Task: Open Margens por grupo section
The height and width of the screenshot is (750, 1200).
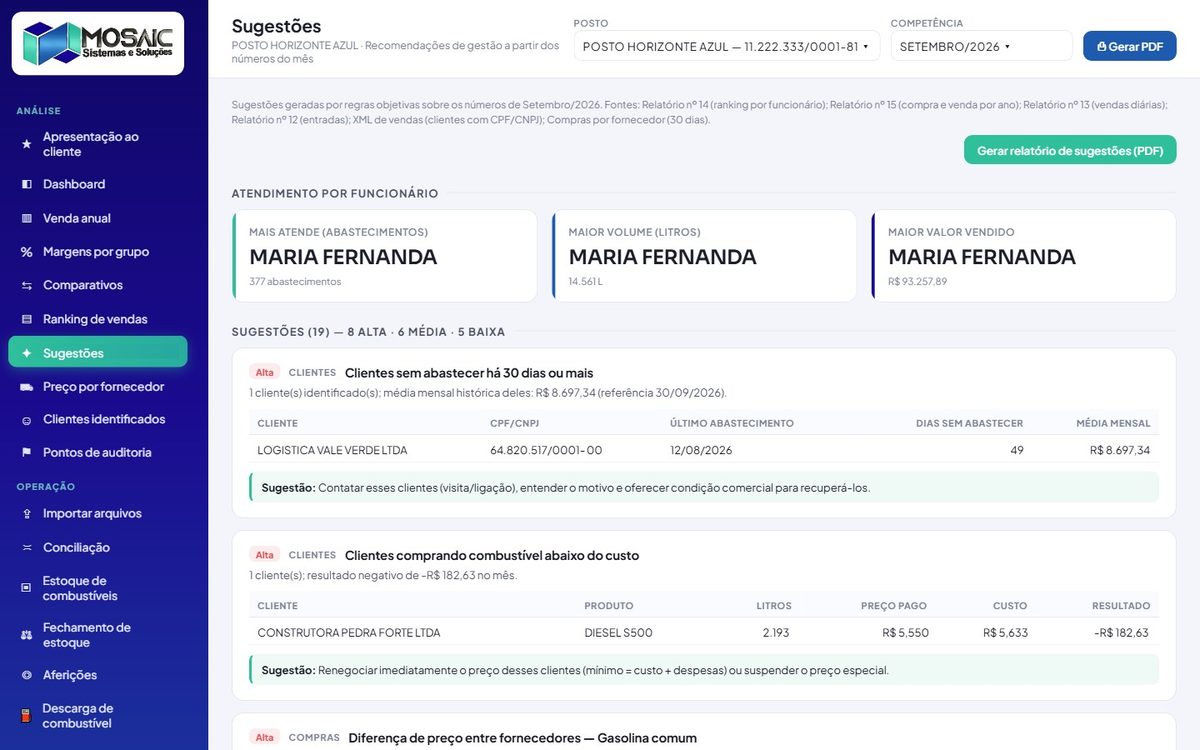Action: pyautogui.click(x=98, y=252)
